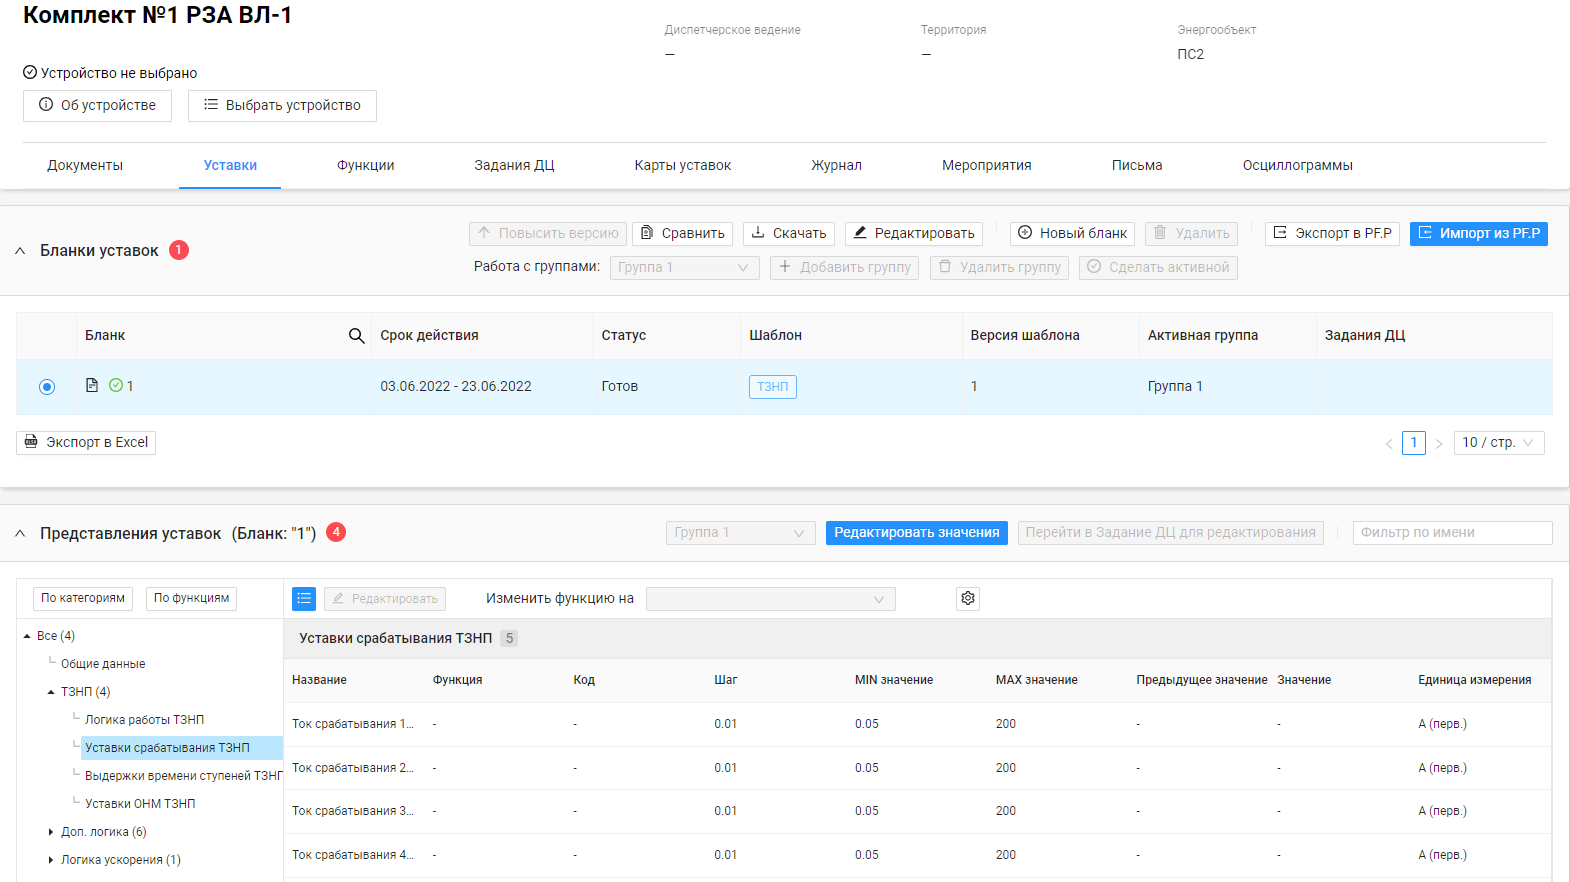Screen dimensions: 1570x882
Task: Click the red badge 4 near Представления уставок
Action: [x=336, y=532]
